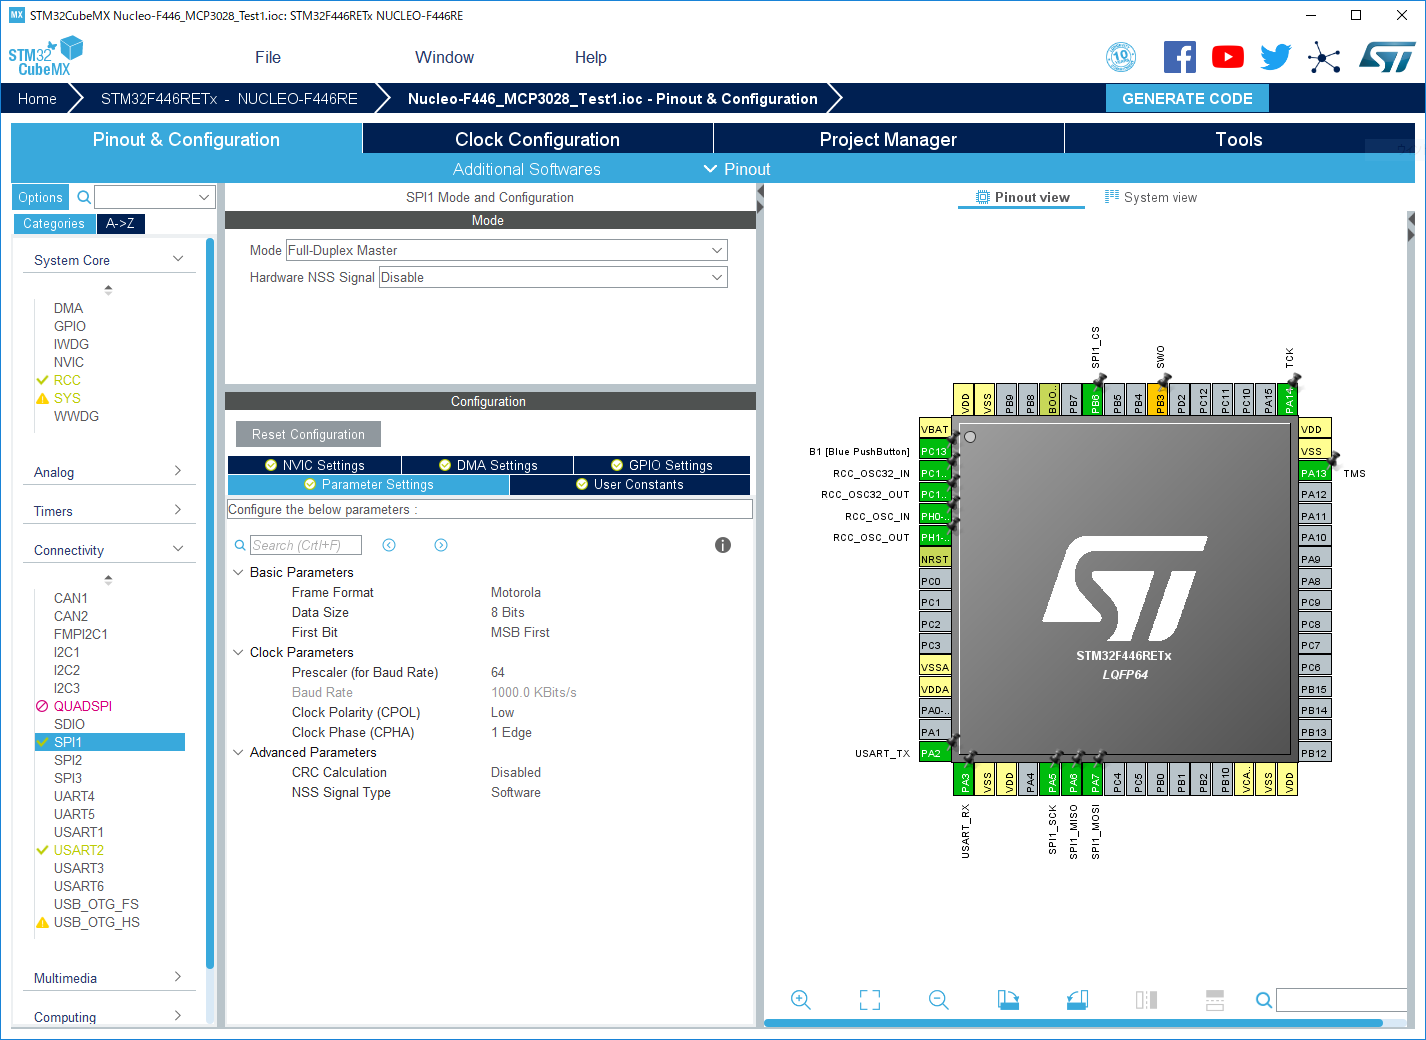Select the PA2 USART_TX pin

point(935,753)
